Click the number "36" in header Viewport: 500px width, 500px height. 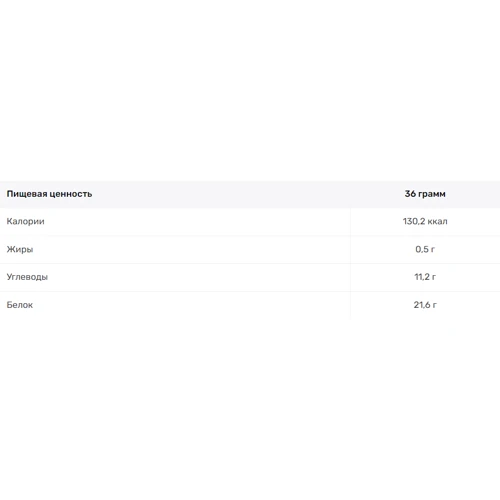(410, 194)
